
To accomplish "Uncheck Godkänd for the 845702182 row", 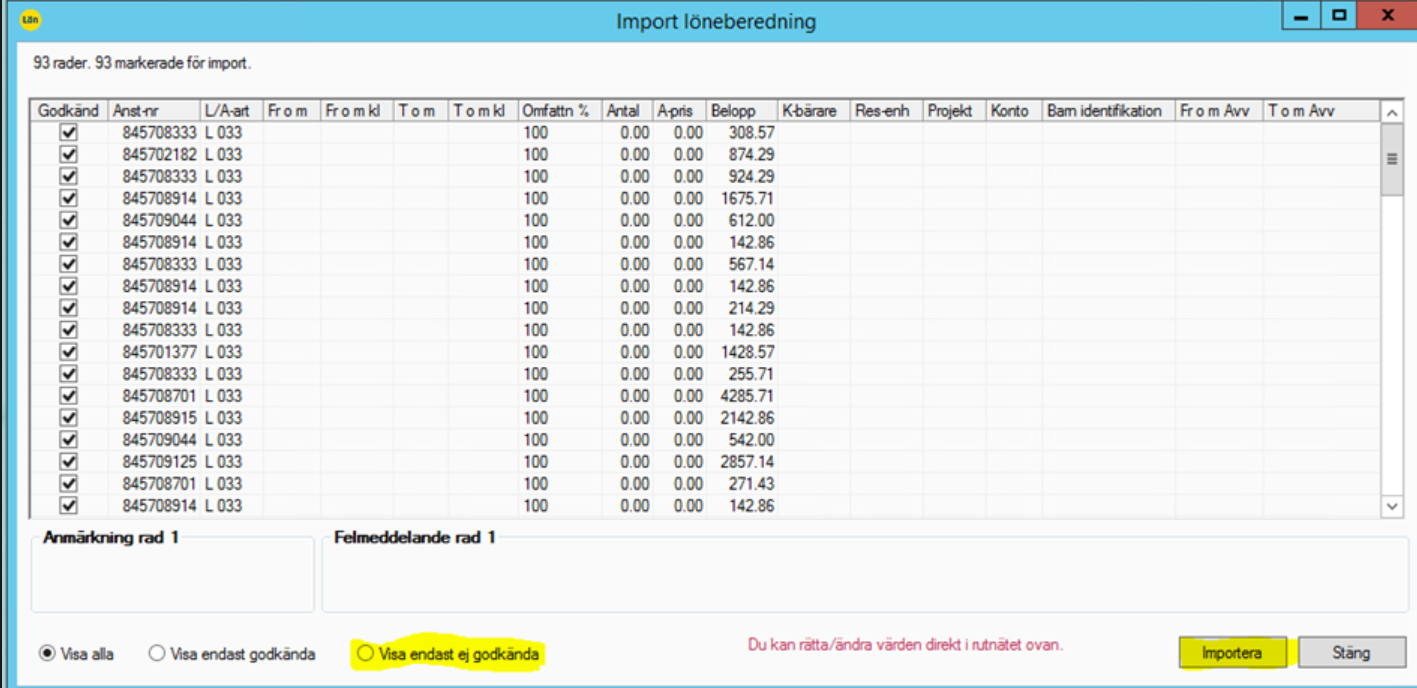I will [69, 154].
